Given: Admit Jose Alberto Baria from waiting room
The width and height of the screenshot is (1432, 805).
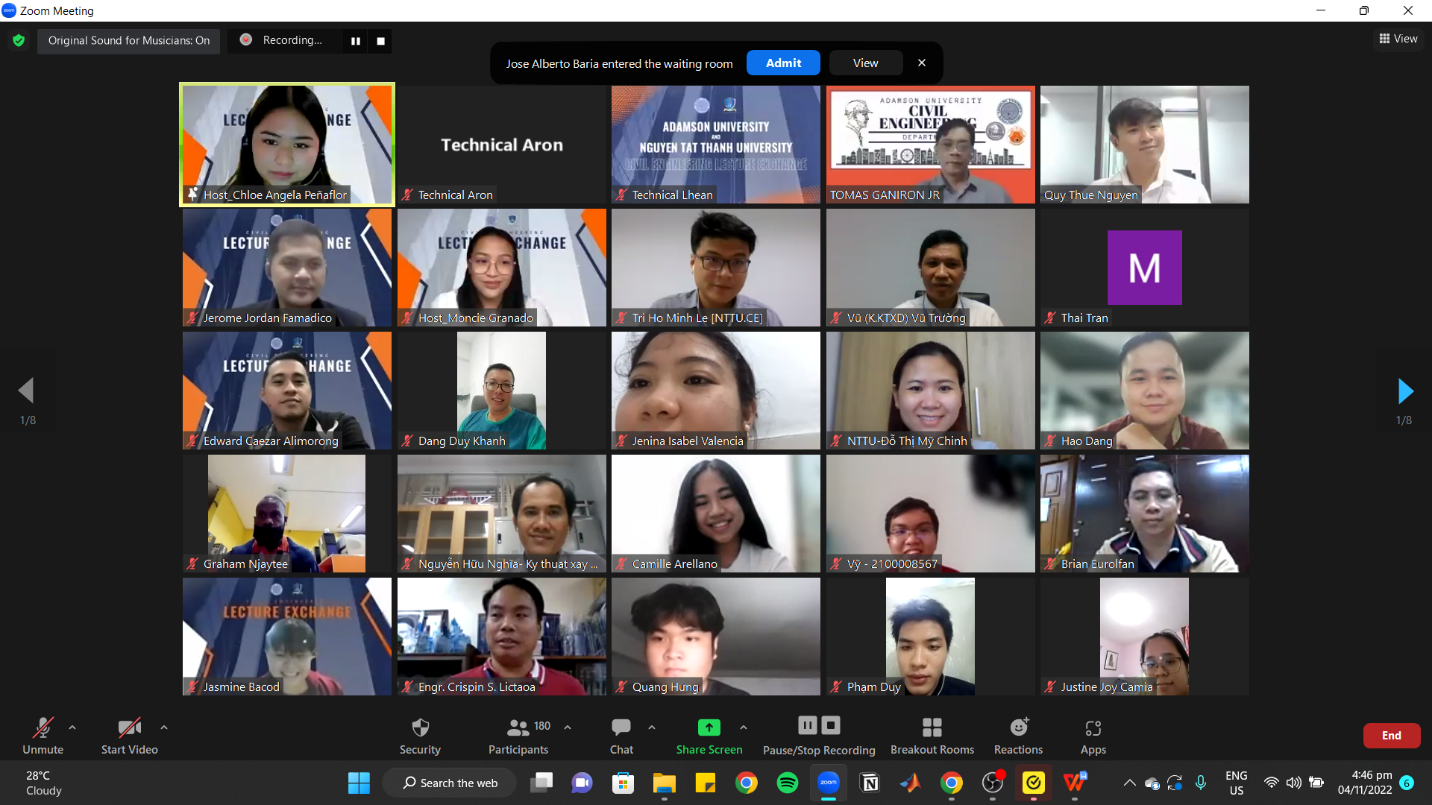Looking at the screenshot, I should coord(783,63).
